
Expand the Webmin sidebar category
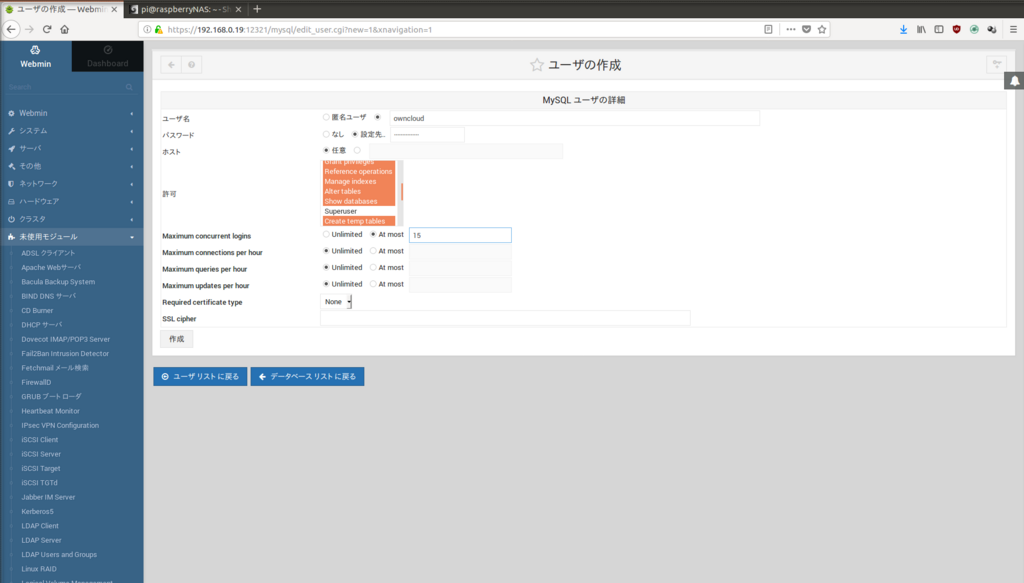pos(72,114)
